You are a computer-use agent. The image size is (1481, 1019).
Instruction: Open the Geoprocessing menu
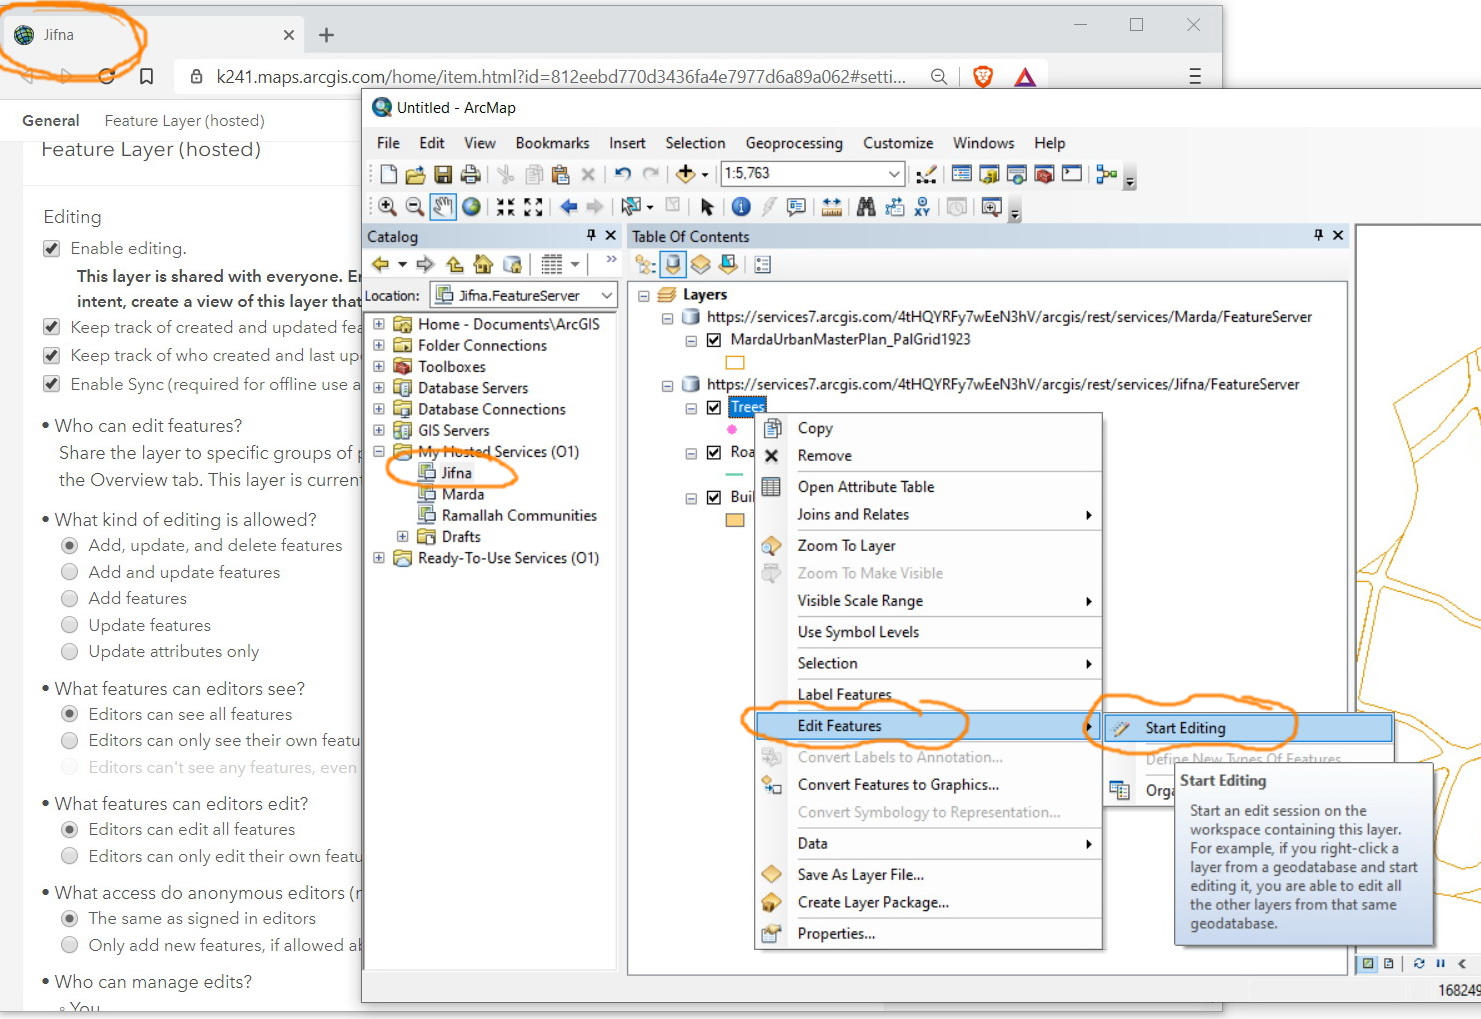tap(794, 143)
